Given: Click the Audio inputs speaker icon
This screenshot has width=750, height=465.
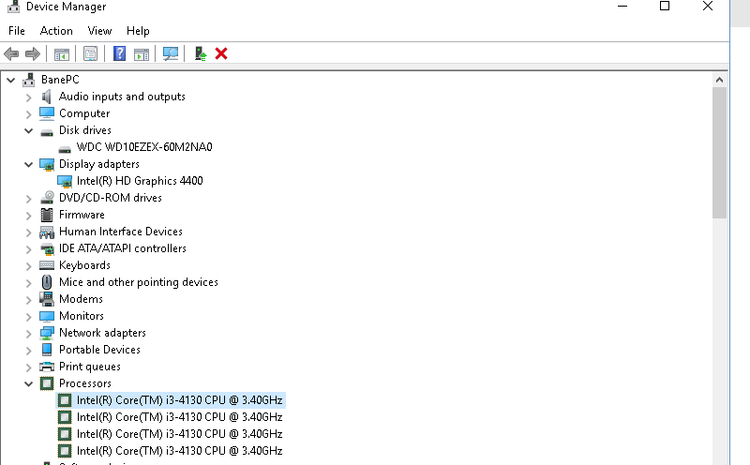Looking at the screenshot, I should (x=46, y=97).
